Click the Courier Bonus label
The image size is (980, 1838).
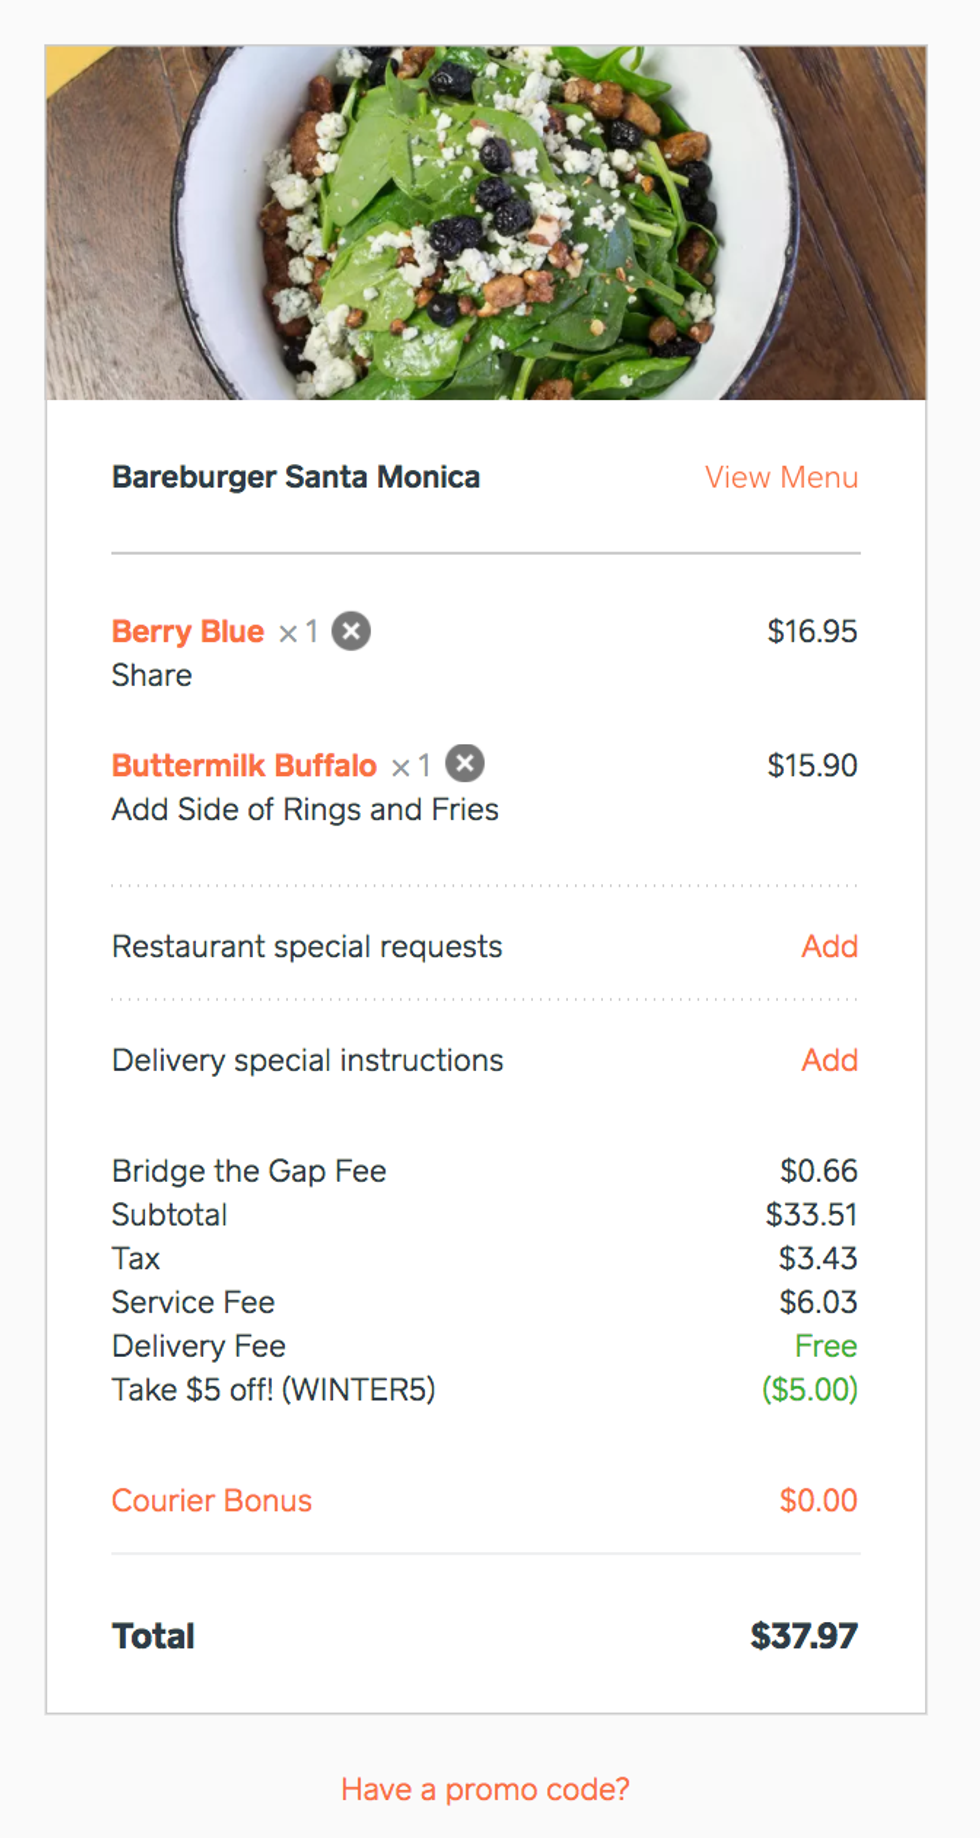tap(212, 1500)
